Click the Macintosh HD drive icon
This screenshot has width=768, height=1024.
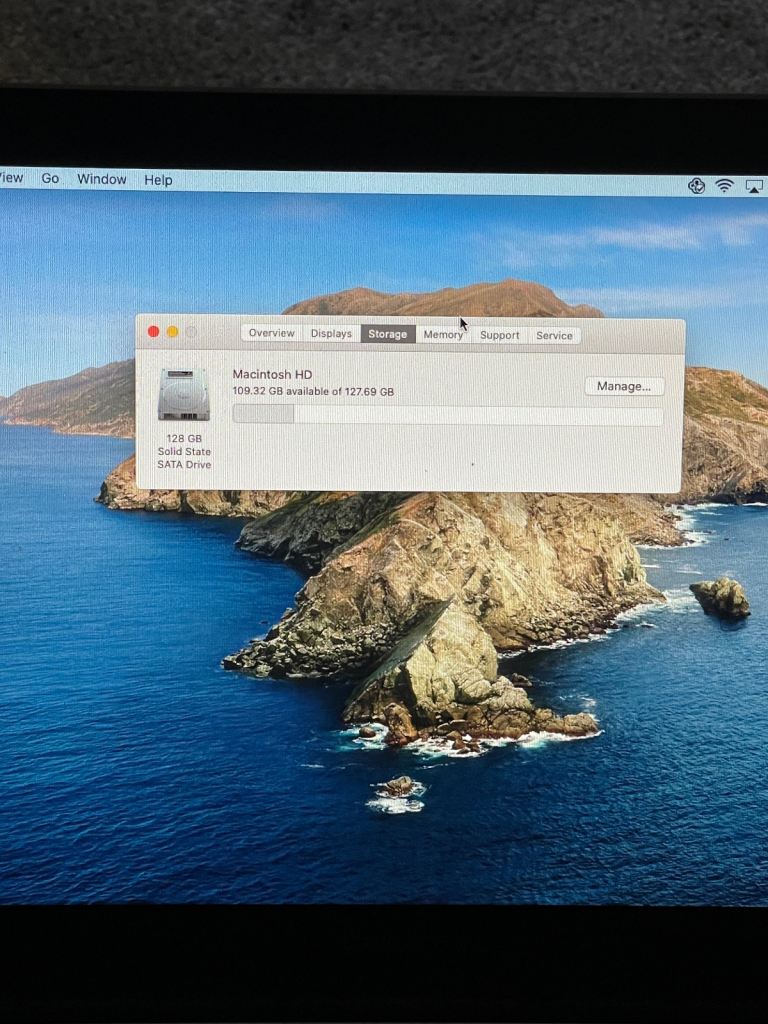click(184, 394)
